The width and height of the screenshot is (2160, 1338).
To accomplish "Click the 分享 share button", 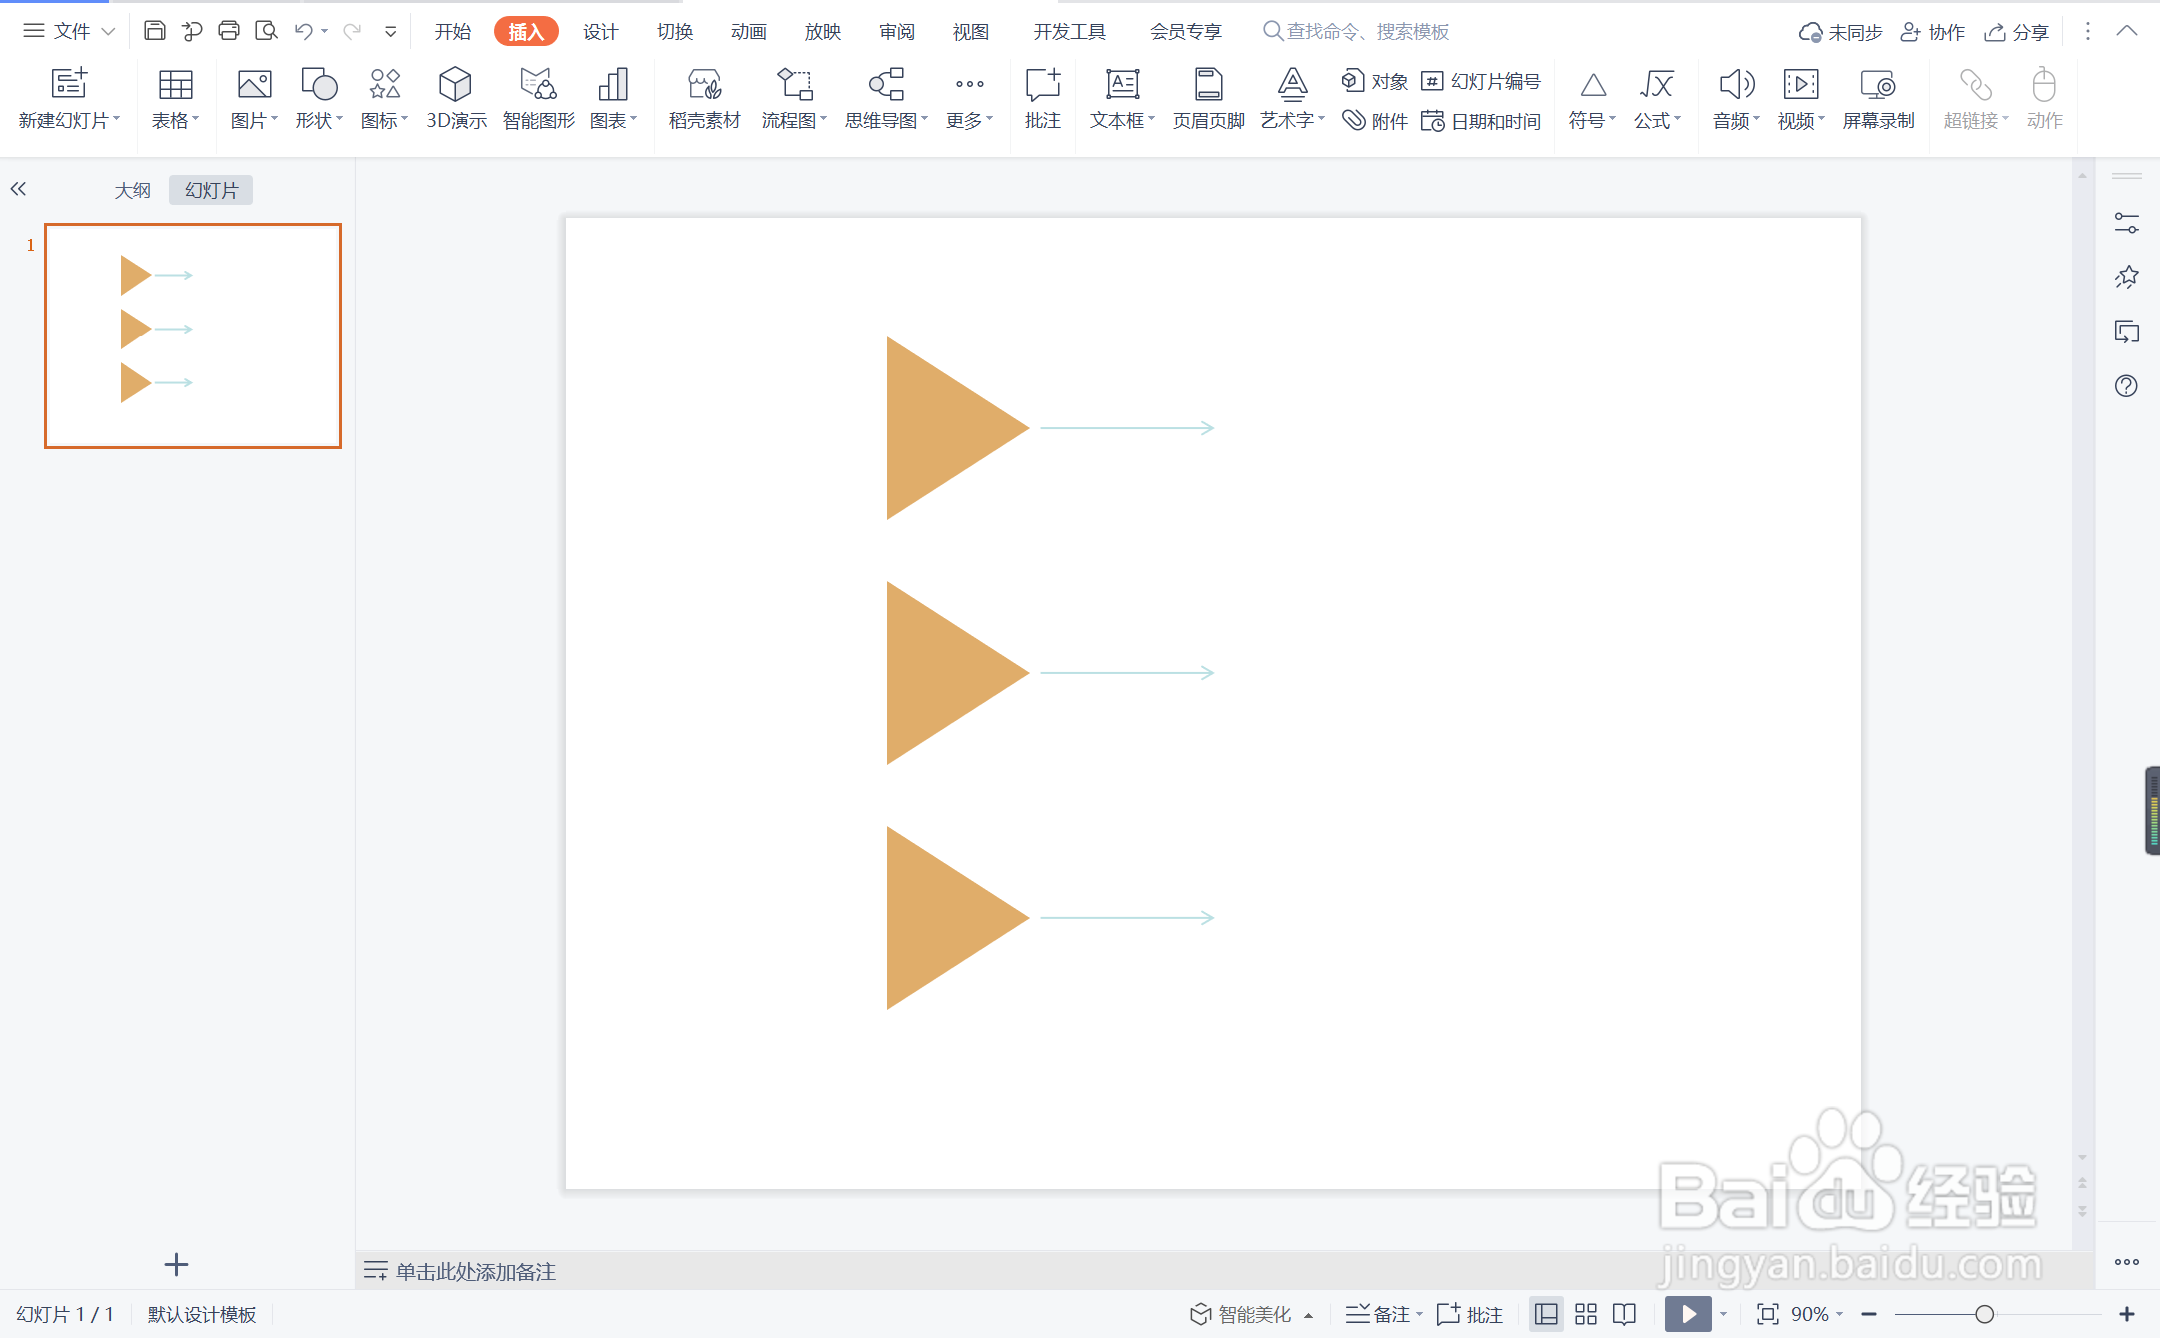I will (x=2018, y=31).
